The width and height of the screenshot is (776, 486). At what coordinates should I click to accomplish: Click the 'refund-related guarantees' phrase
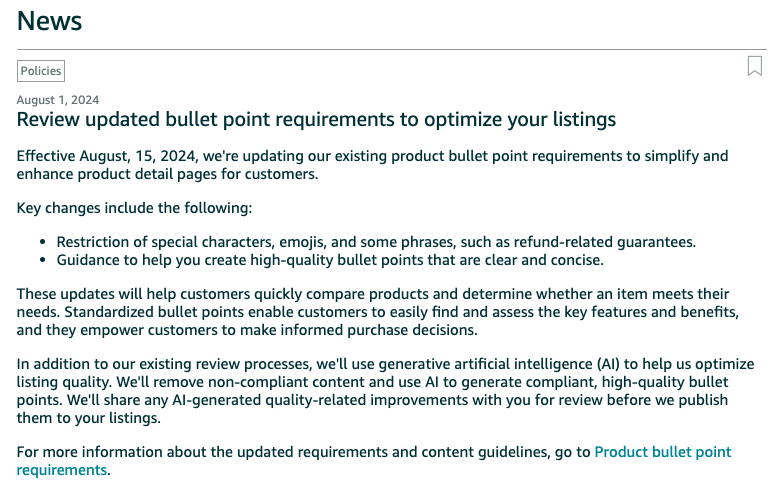603,242
